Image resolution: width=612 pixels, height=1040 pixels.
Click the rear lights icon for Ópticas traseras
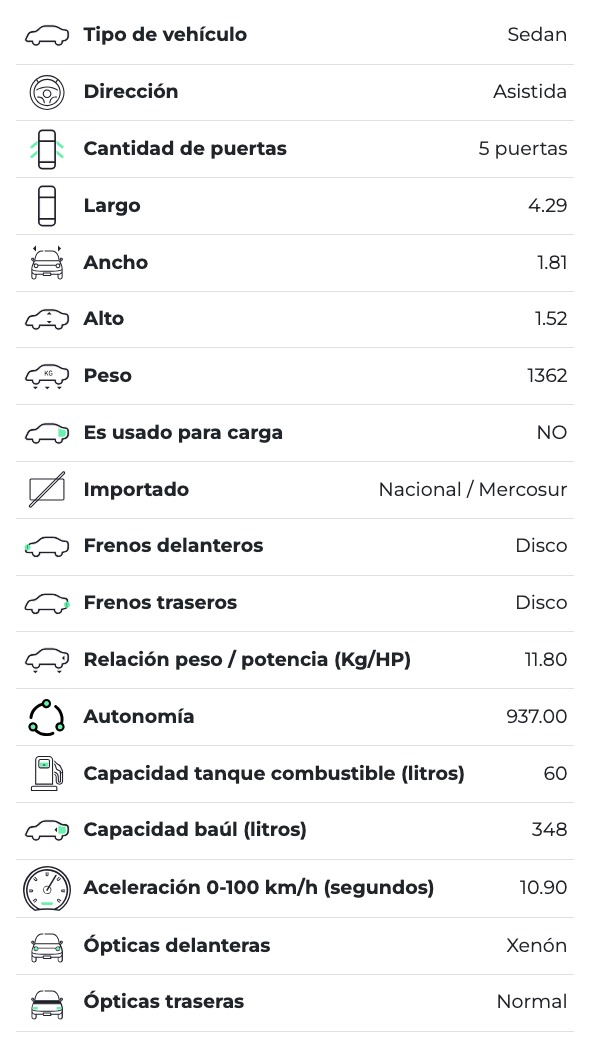[47, 1003]
